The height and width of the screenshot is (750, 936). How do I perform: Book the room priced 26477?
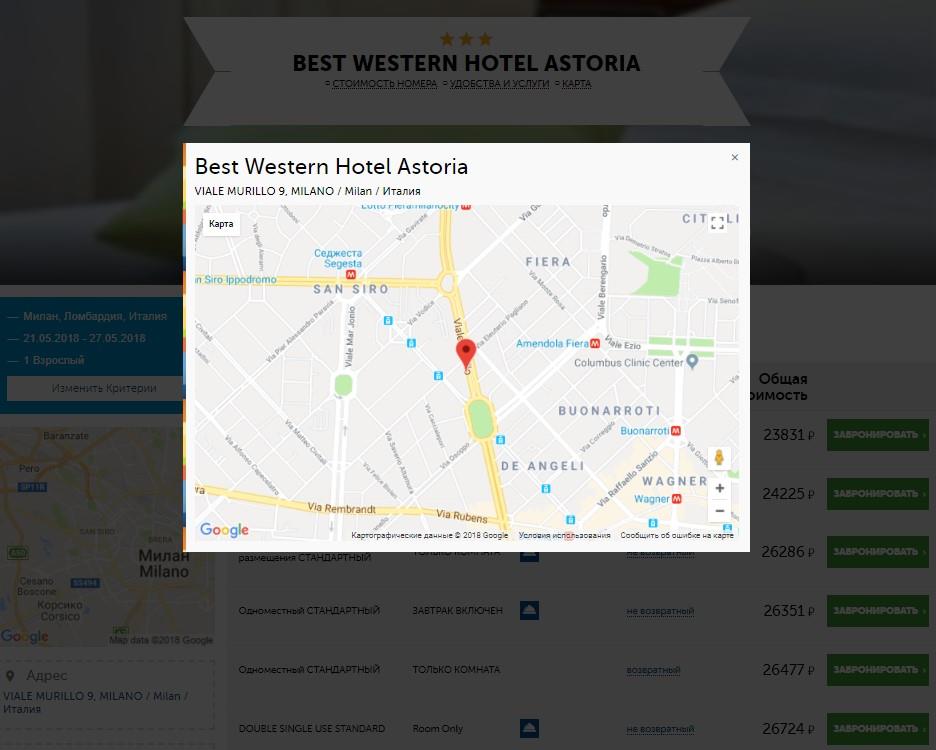click(878, 669)
